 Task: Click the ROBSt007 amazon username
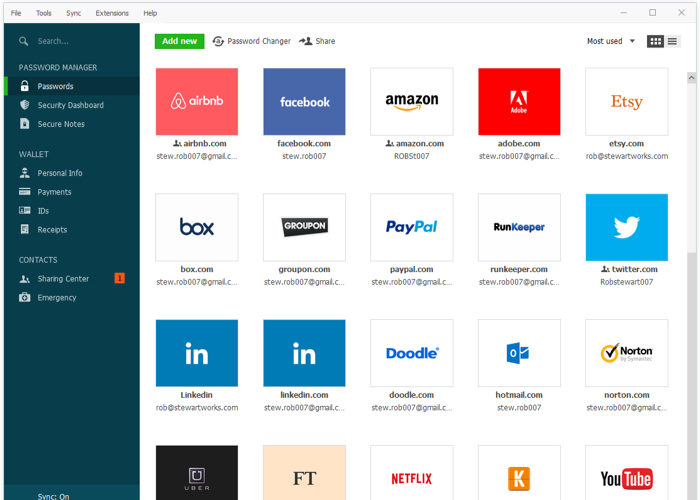tap(412, 156)
